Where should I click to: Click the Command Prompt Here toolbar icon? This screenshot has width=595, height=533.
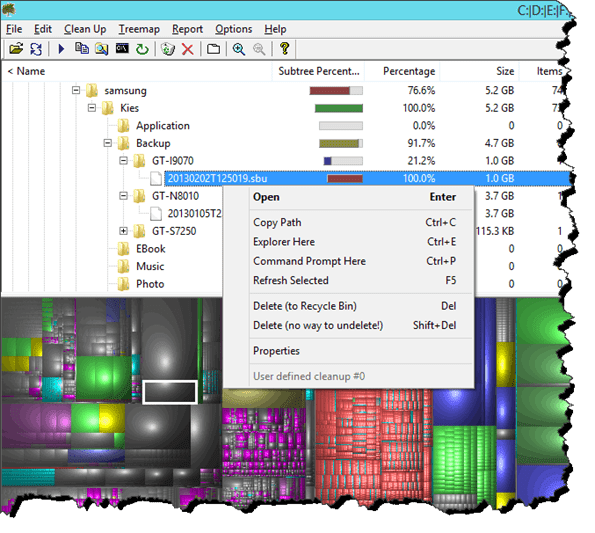[x=122, y=49]
